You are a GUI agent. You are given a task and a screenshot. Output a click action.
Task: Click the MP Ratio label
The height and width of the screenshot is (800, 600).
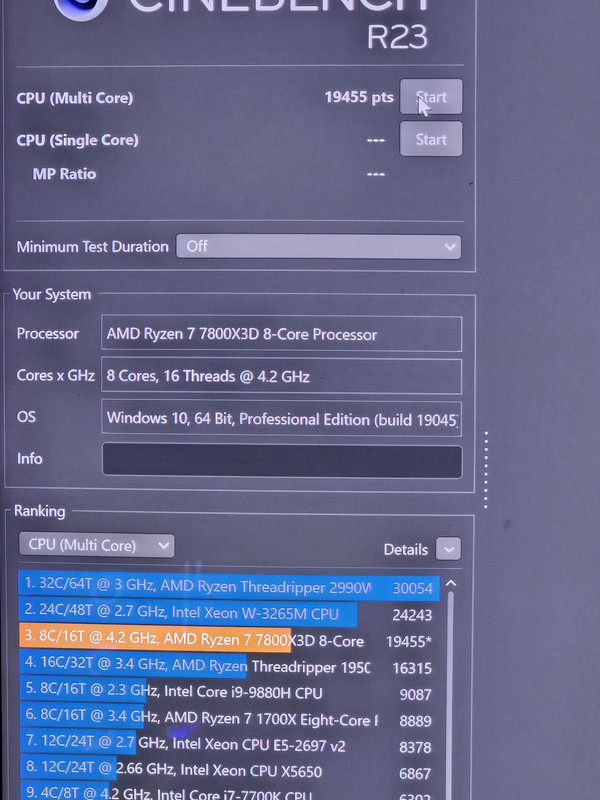click(x=64, y=174)
